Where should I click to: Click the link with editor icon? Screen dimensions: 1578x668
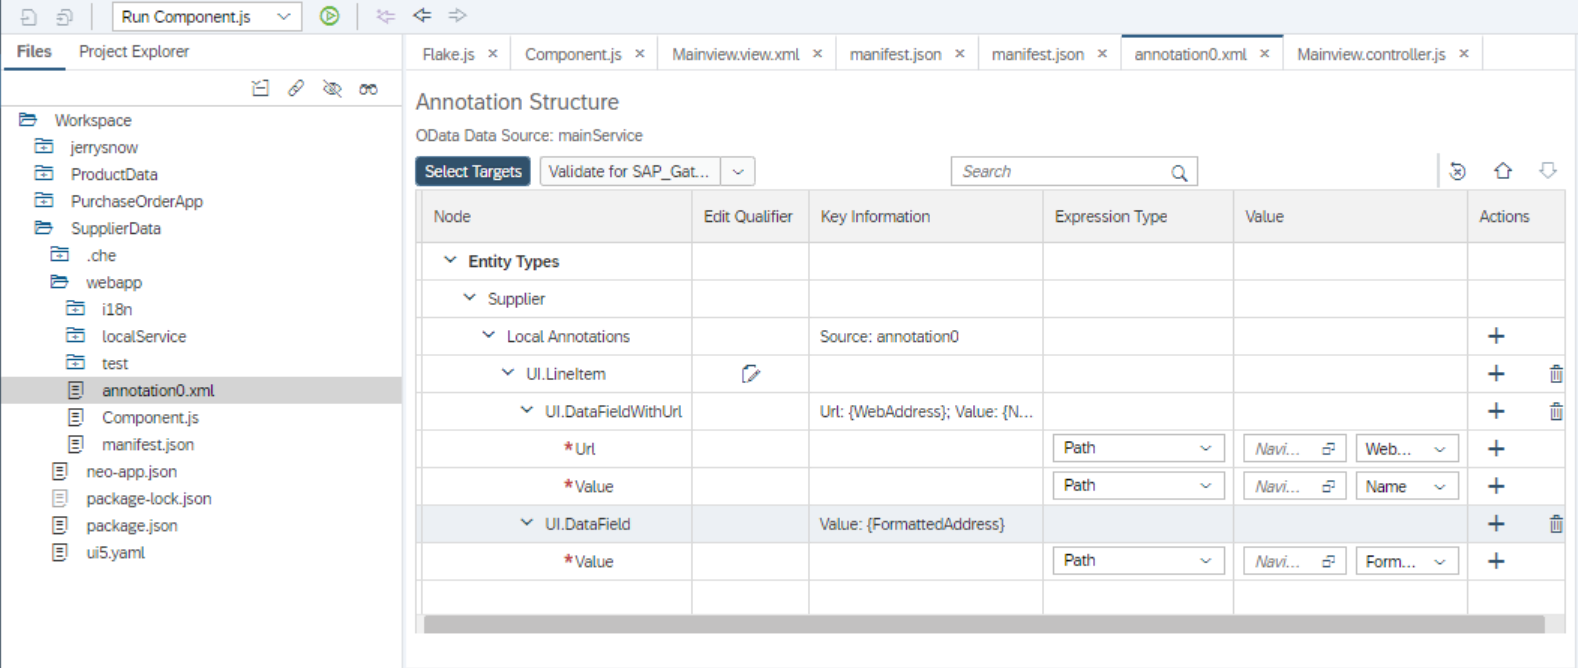(296, 88)
